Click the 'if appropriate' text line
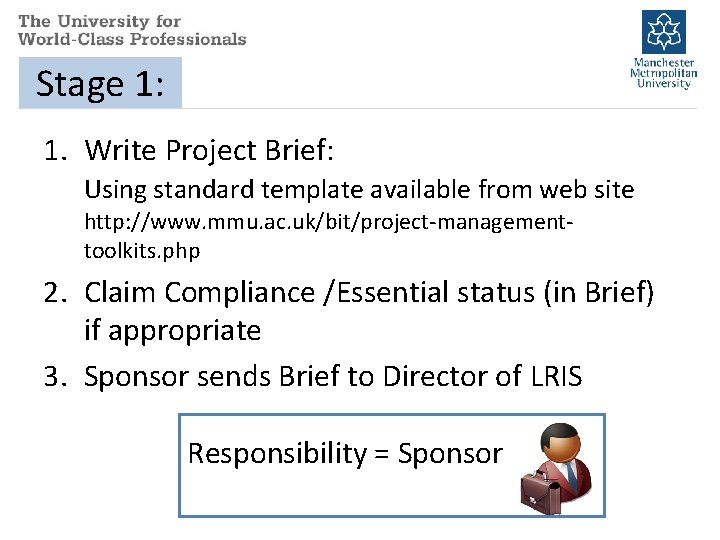Screen dimensions: 720x540 pyautogui.click(x=173, y=330)
